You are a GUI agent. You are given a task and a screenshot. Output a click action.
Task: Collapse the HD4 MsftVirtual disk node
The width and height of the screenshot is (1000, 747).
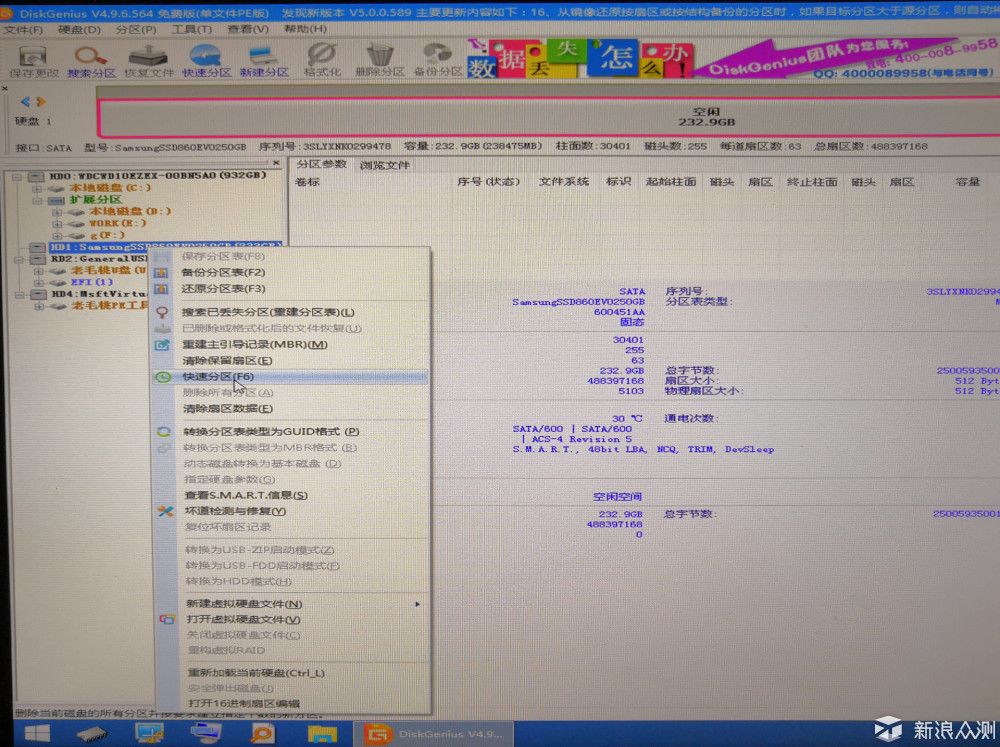pos(20,295)
